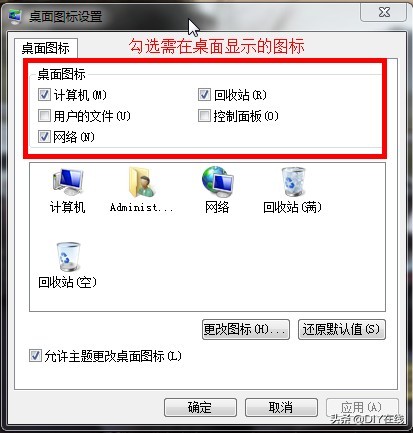Viewport: 413px width, 433px height.
Task: Close the 桌面图标设置 dialog window
Action: (x=384, y=13)
